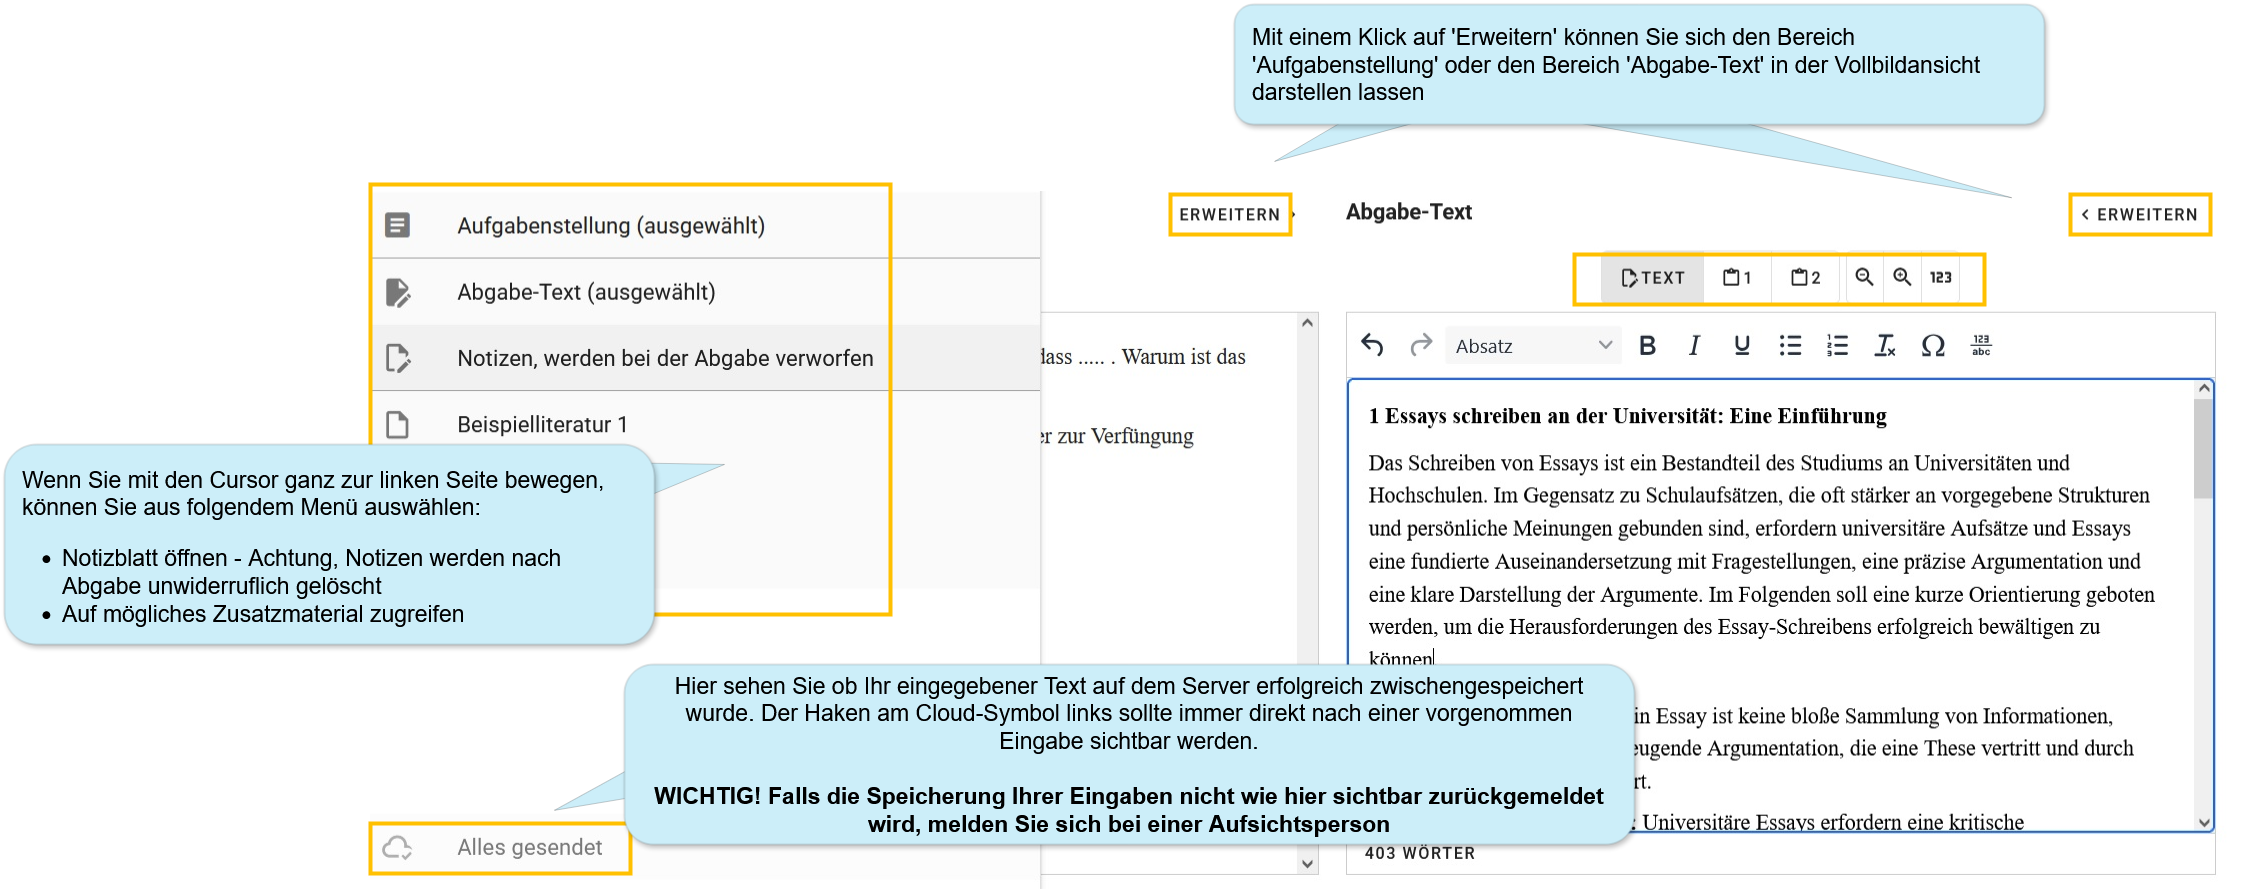Clear text formatting
Viewport: 2249px width, 890px height.
1885,346
